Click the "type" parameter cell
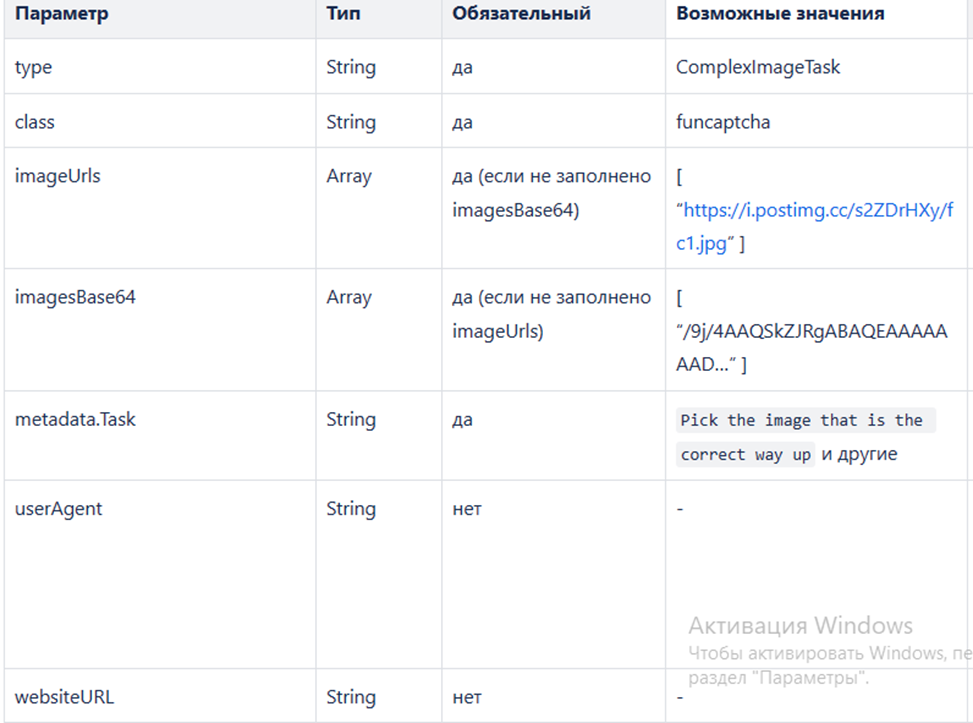The image size is (973, 723). pos(33,68)
